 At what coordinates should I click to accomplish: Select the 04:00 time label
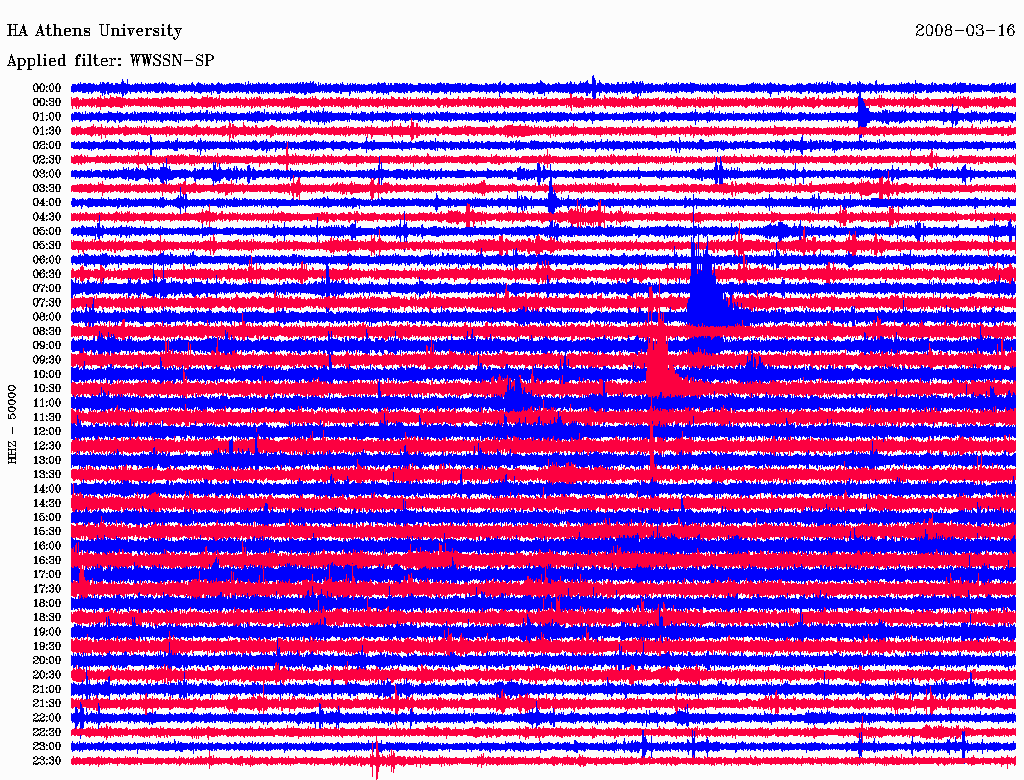[x=47, y=203]
